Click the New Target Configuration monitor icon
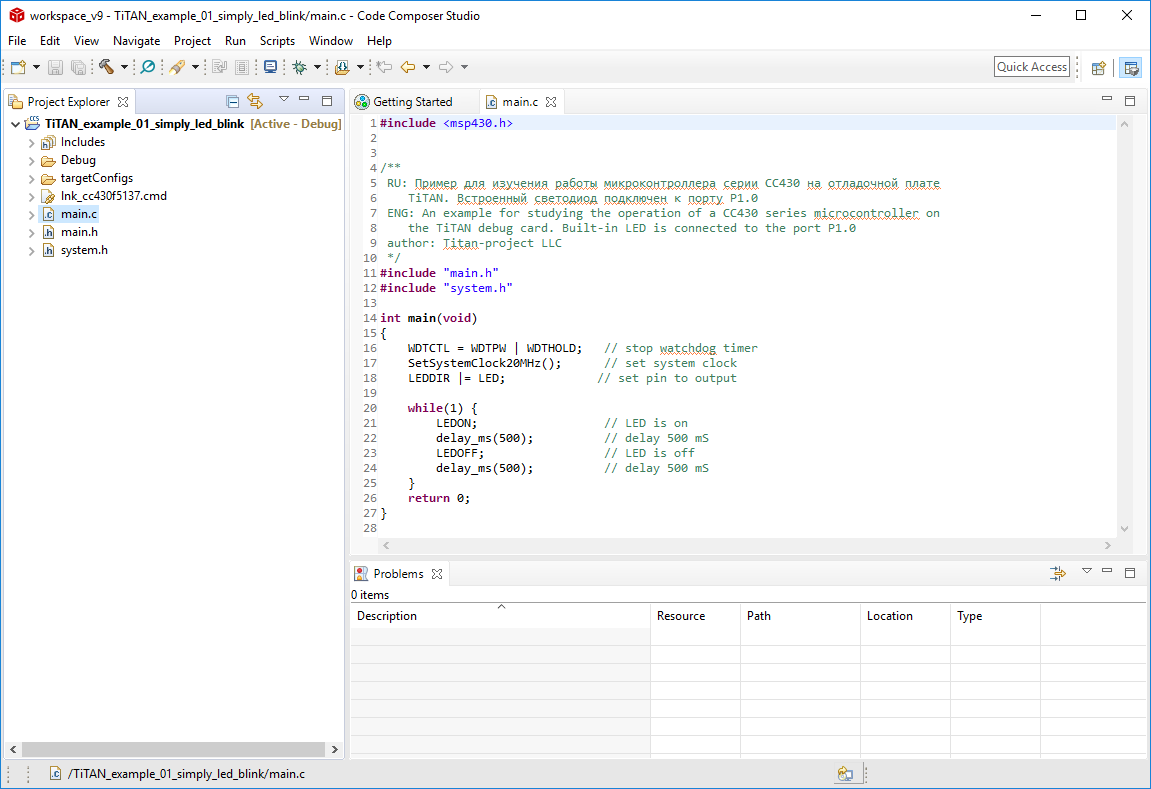 pyautogui.click(x=270, y=67)
